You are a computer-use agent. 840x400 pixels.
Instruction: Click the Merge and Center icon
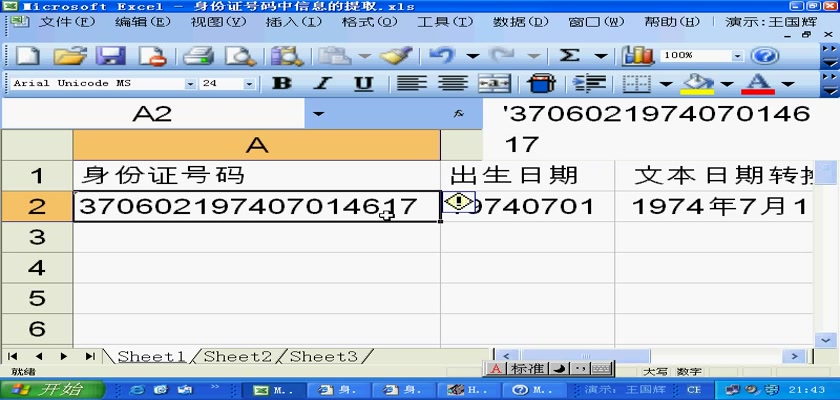tap(497, 84)
